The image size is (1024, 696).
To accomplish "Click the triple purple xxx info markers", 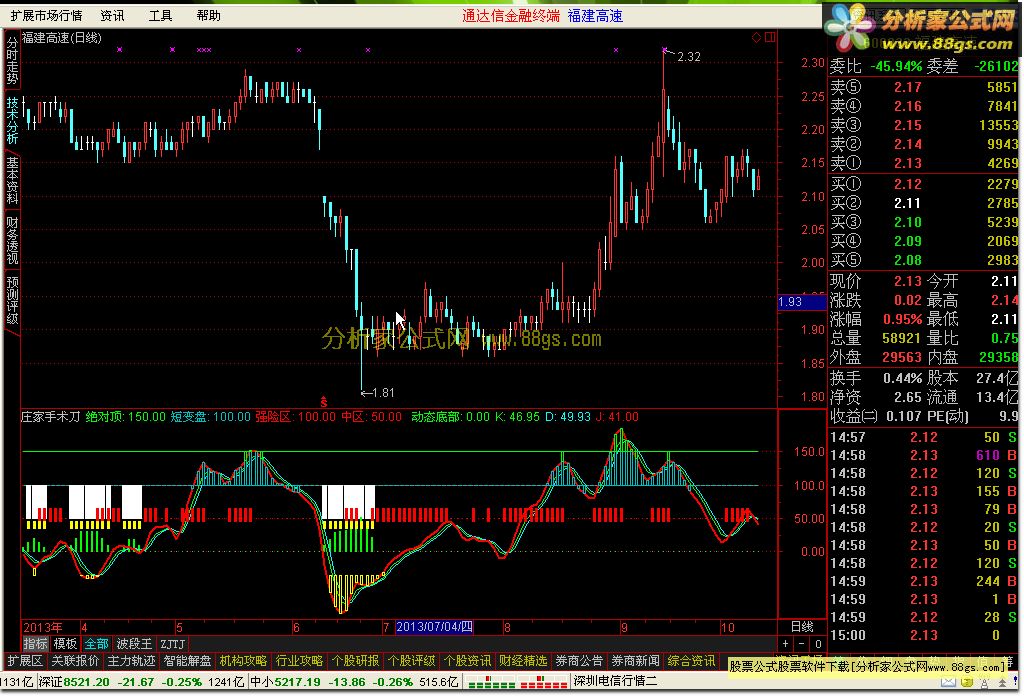I will pyautogui.click(x=204, y=50).
